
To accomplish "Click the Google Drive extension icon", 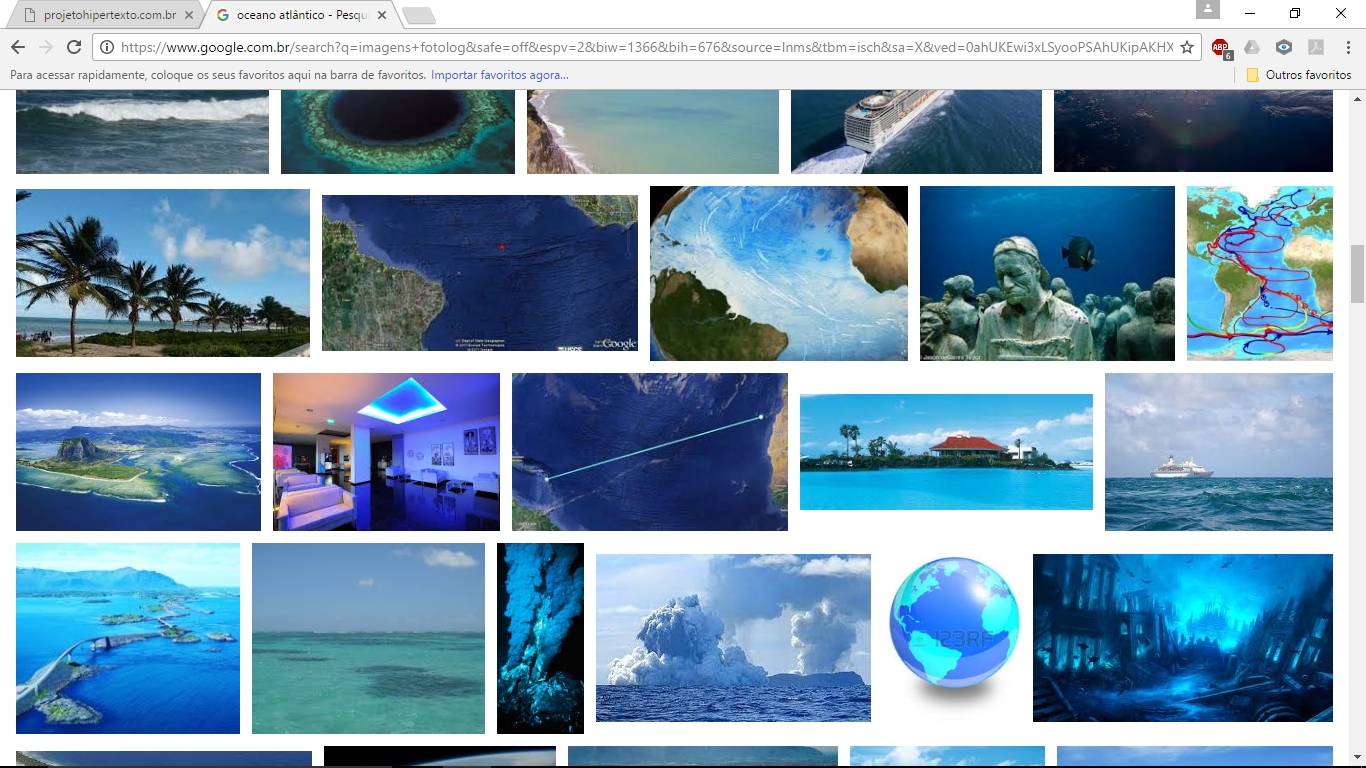I will (1252, 47).
